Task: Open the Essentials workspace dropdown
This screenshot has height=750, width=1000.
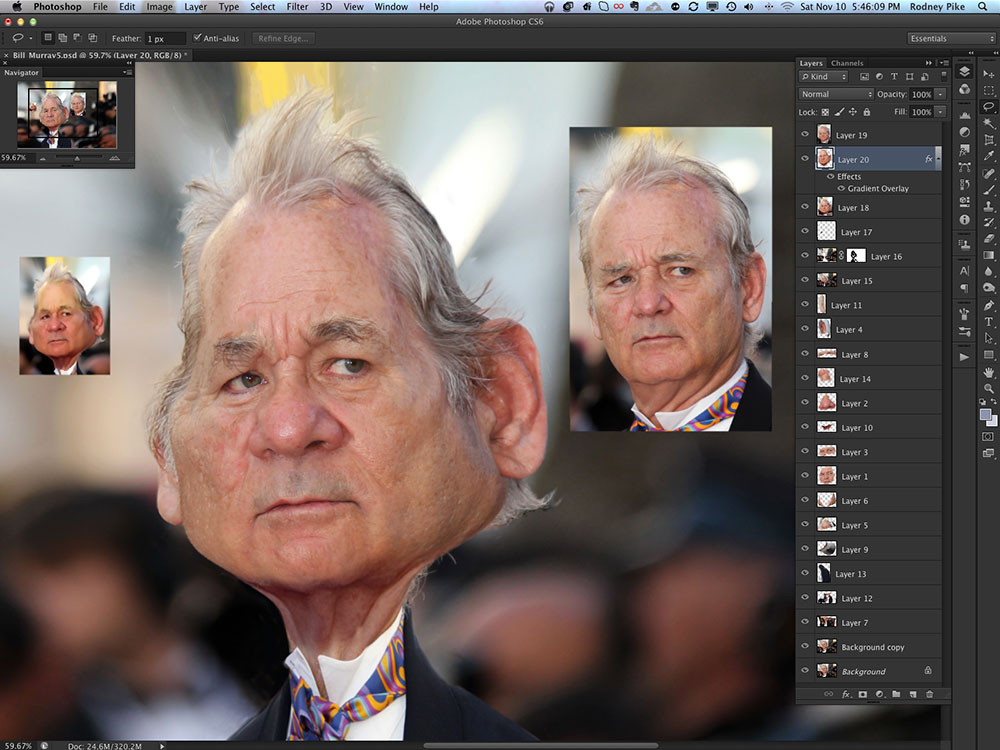Action: click(951, 38)
